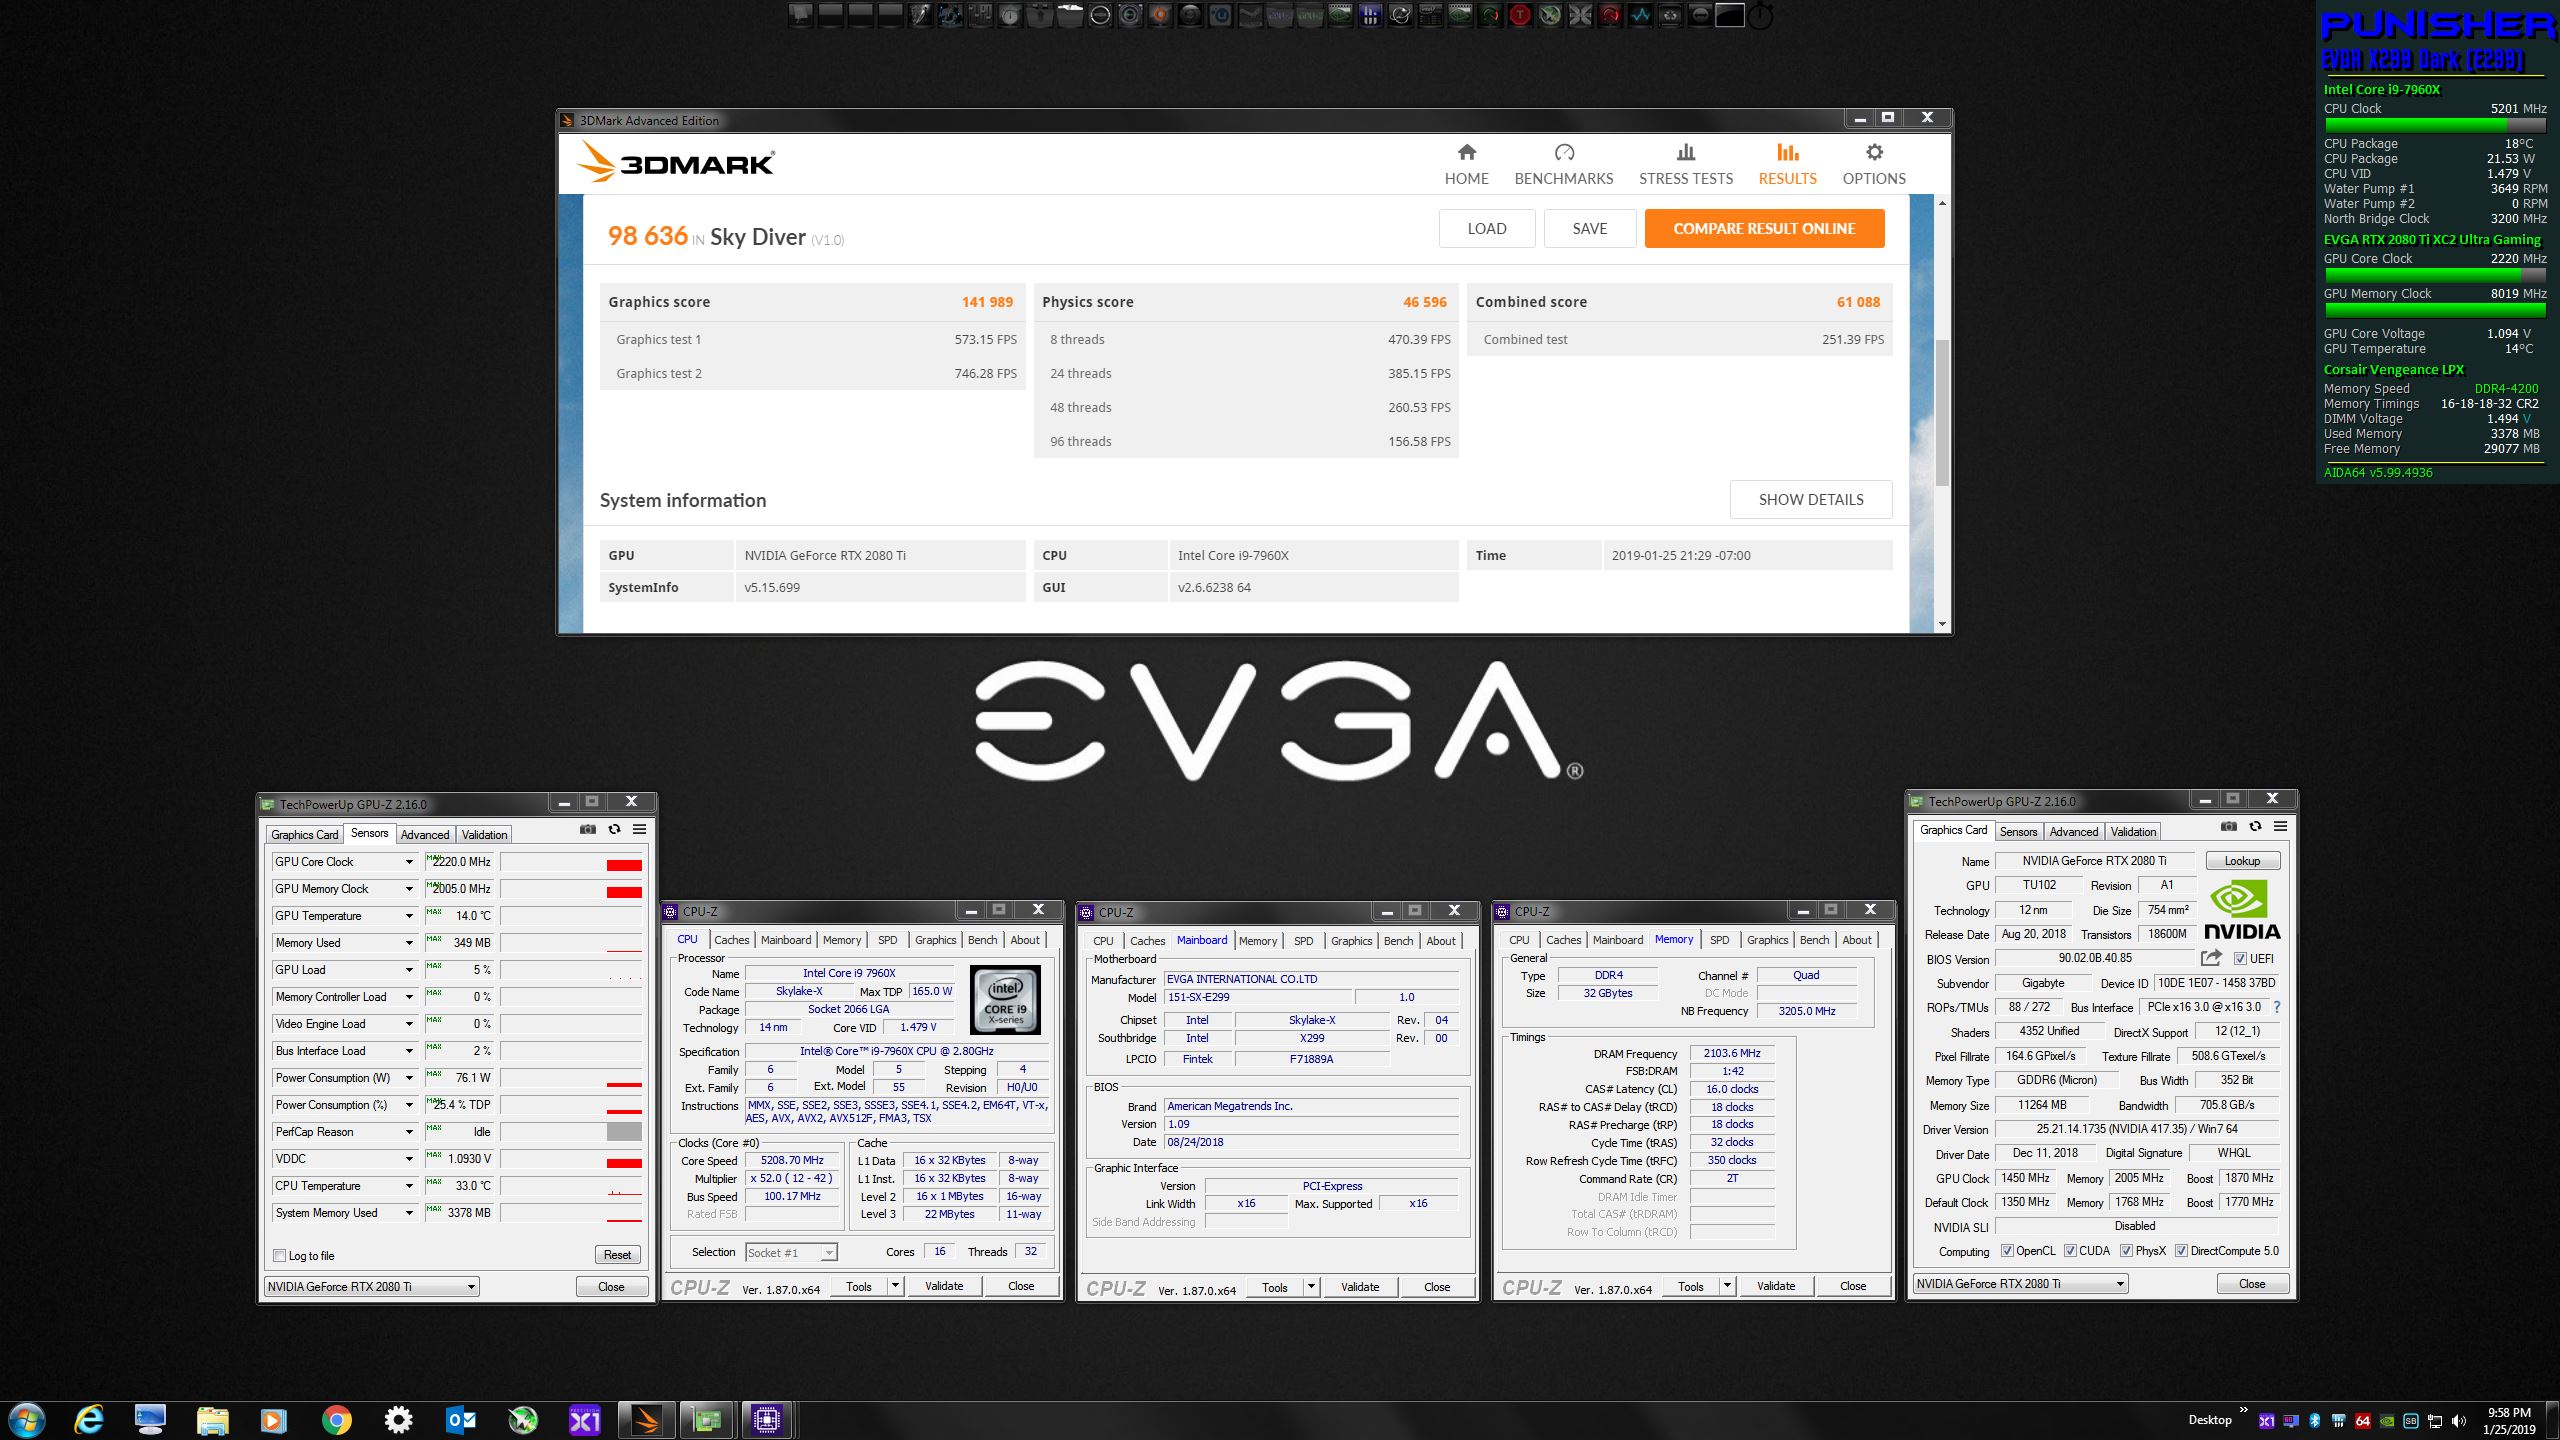Toggle the PhysX checkbox
Image resolution: width=2560 pixels, height=1440 pixels.
click(2127, 1251)
